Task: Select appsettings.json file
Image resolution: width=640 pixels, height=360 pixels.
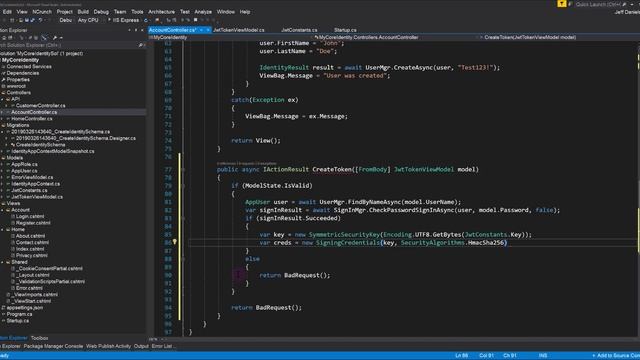Action: [x=25, y=308]
